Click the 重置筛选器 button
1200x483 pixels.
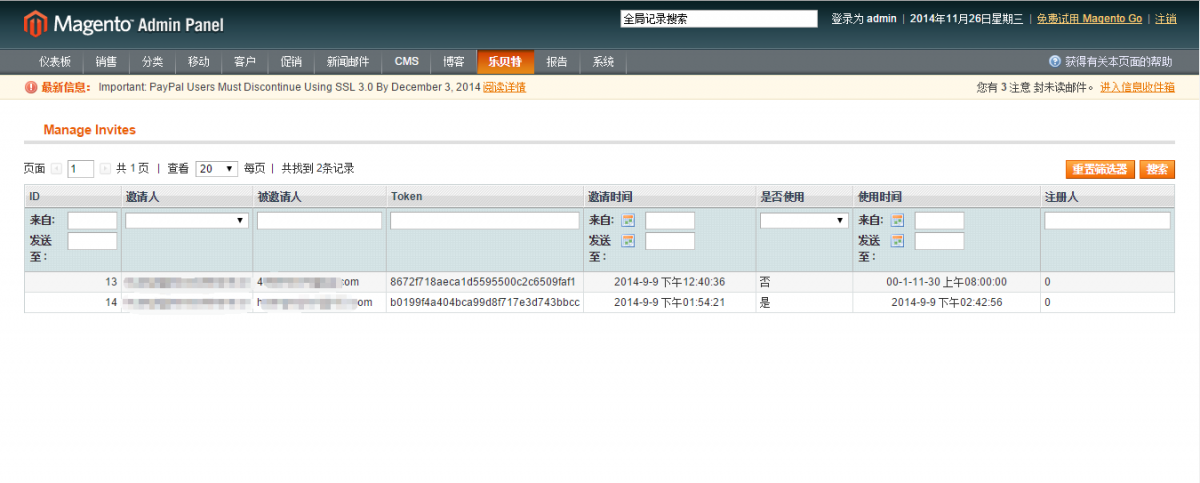pyautogui.click(x=1099, y=169)
